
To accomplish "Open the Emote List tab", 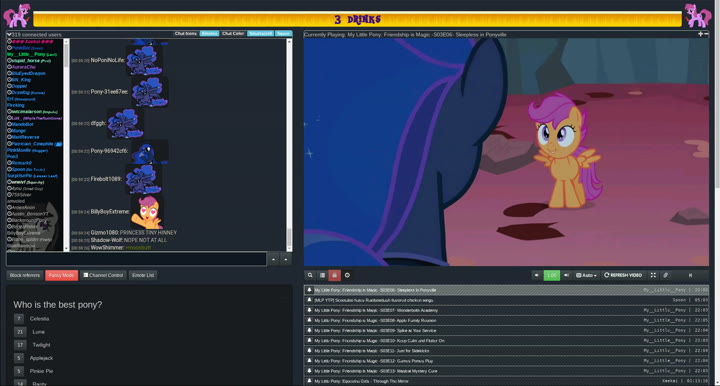I will pyautogui.click(x=143, y=275).
